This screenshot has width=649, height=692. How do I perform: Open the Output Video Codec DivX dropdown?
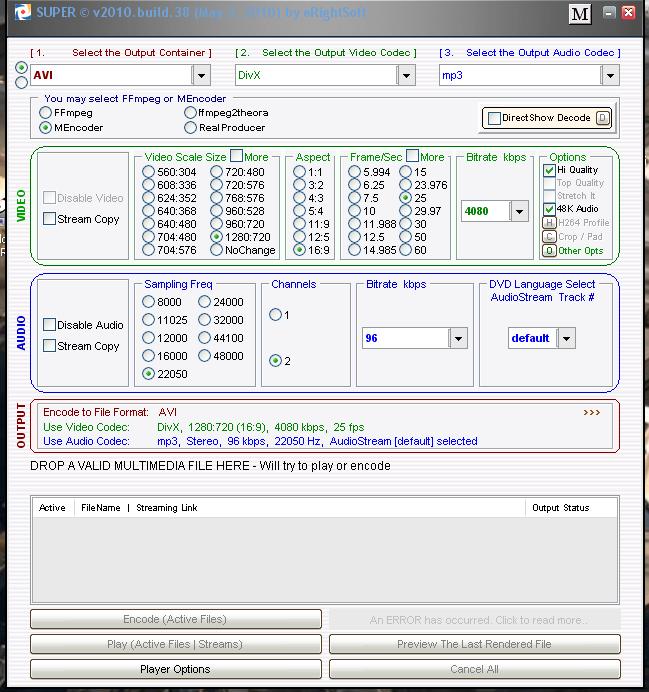coord(406,75)
